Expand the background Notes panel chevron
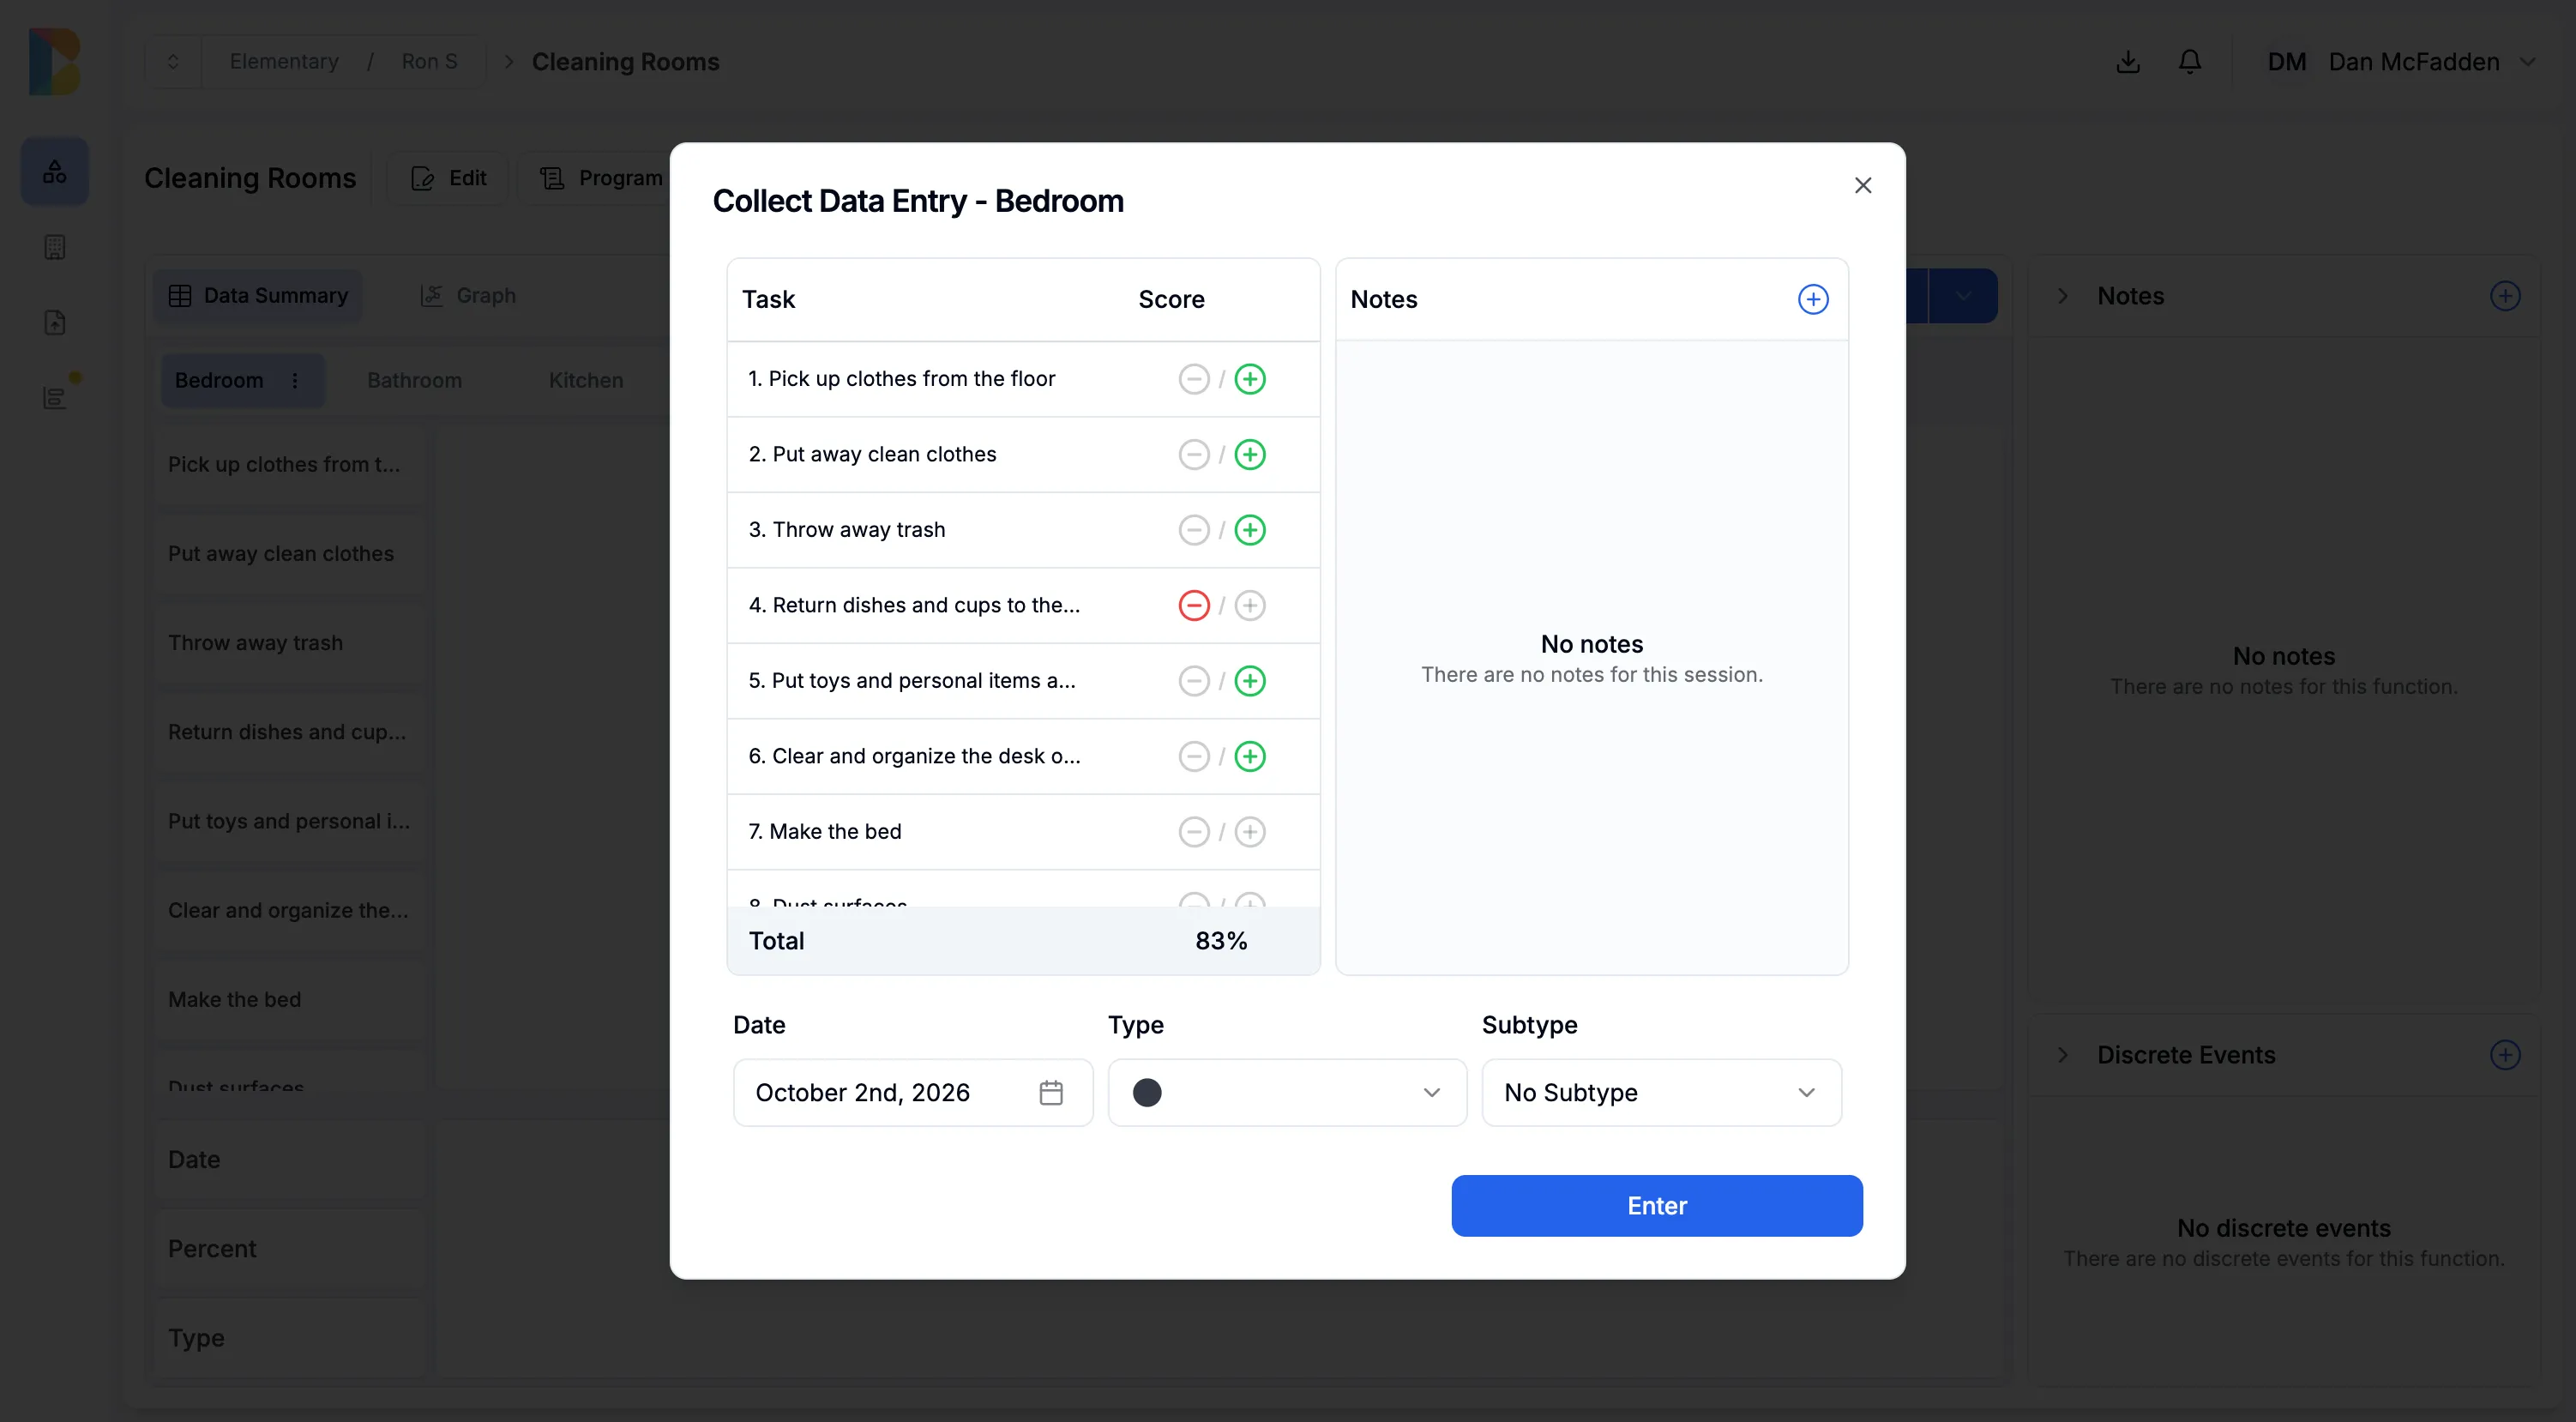Screen dimensions: 2576x1422 (2062, 296)
